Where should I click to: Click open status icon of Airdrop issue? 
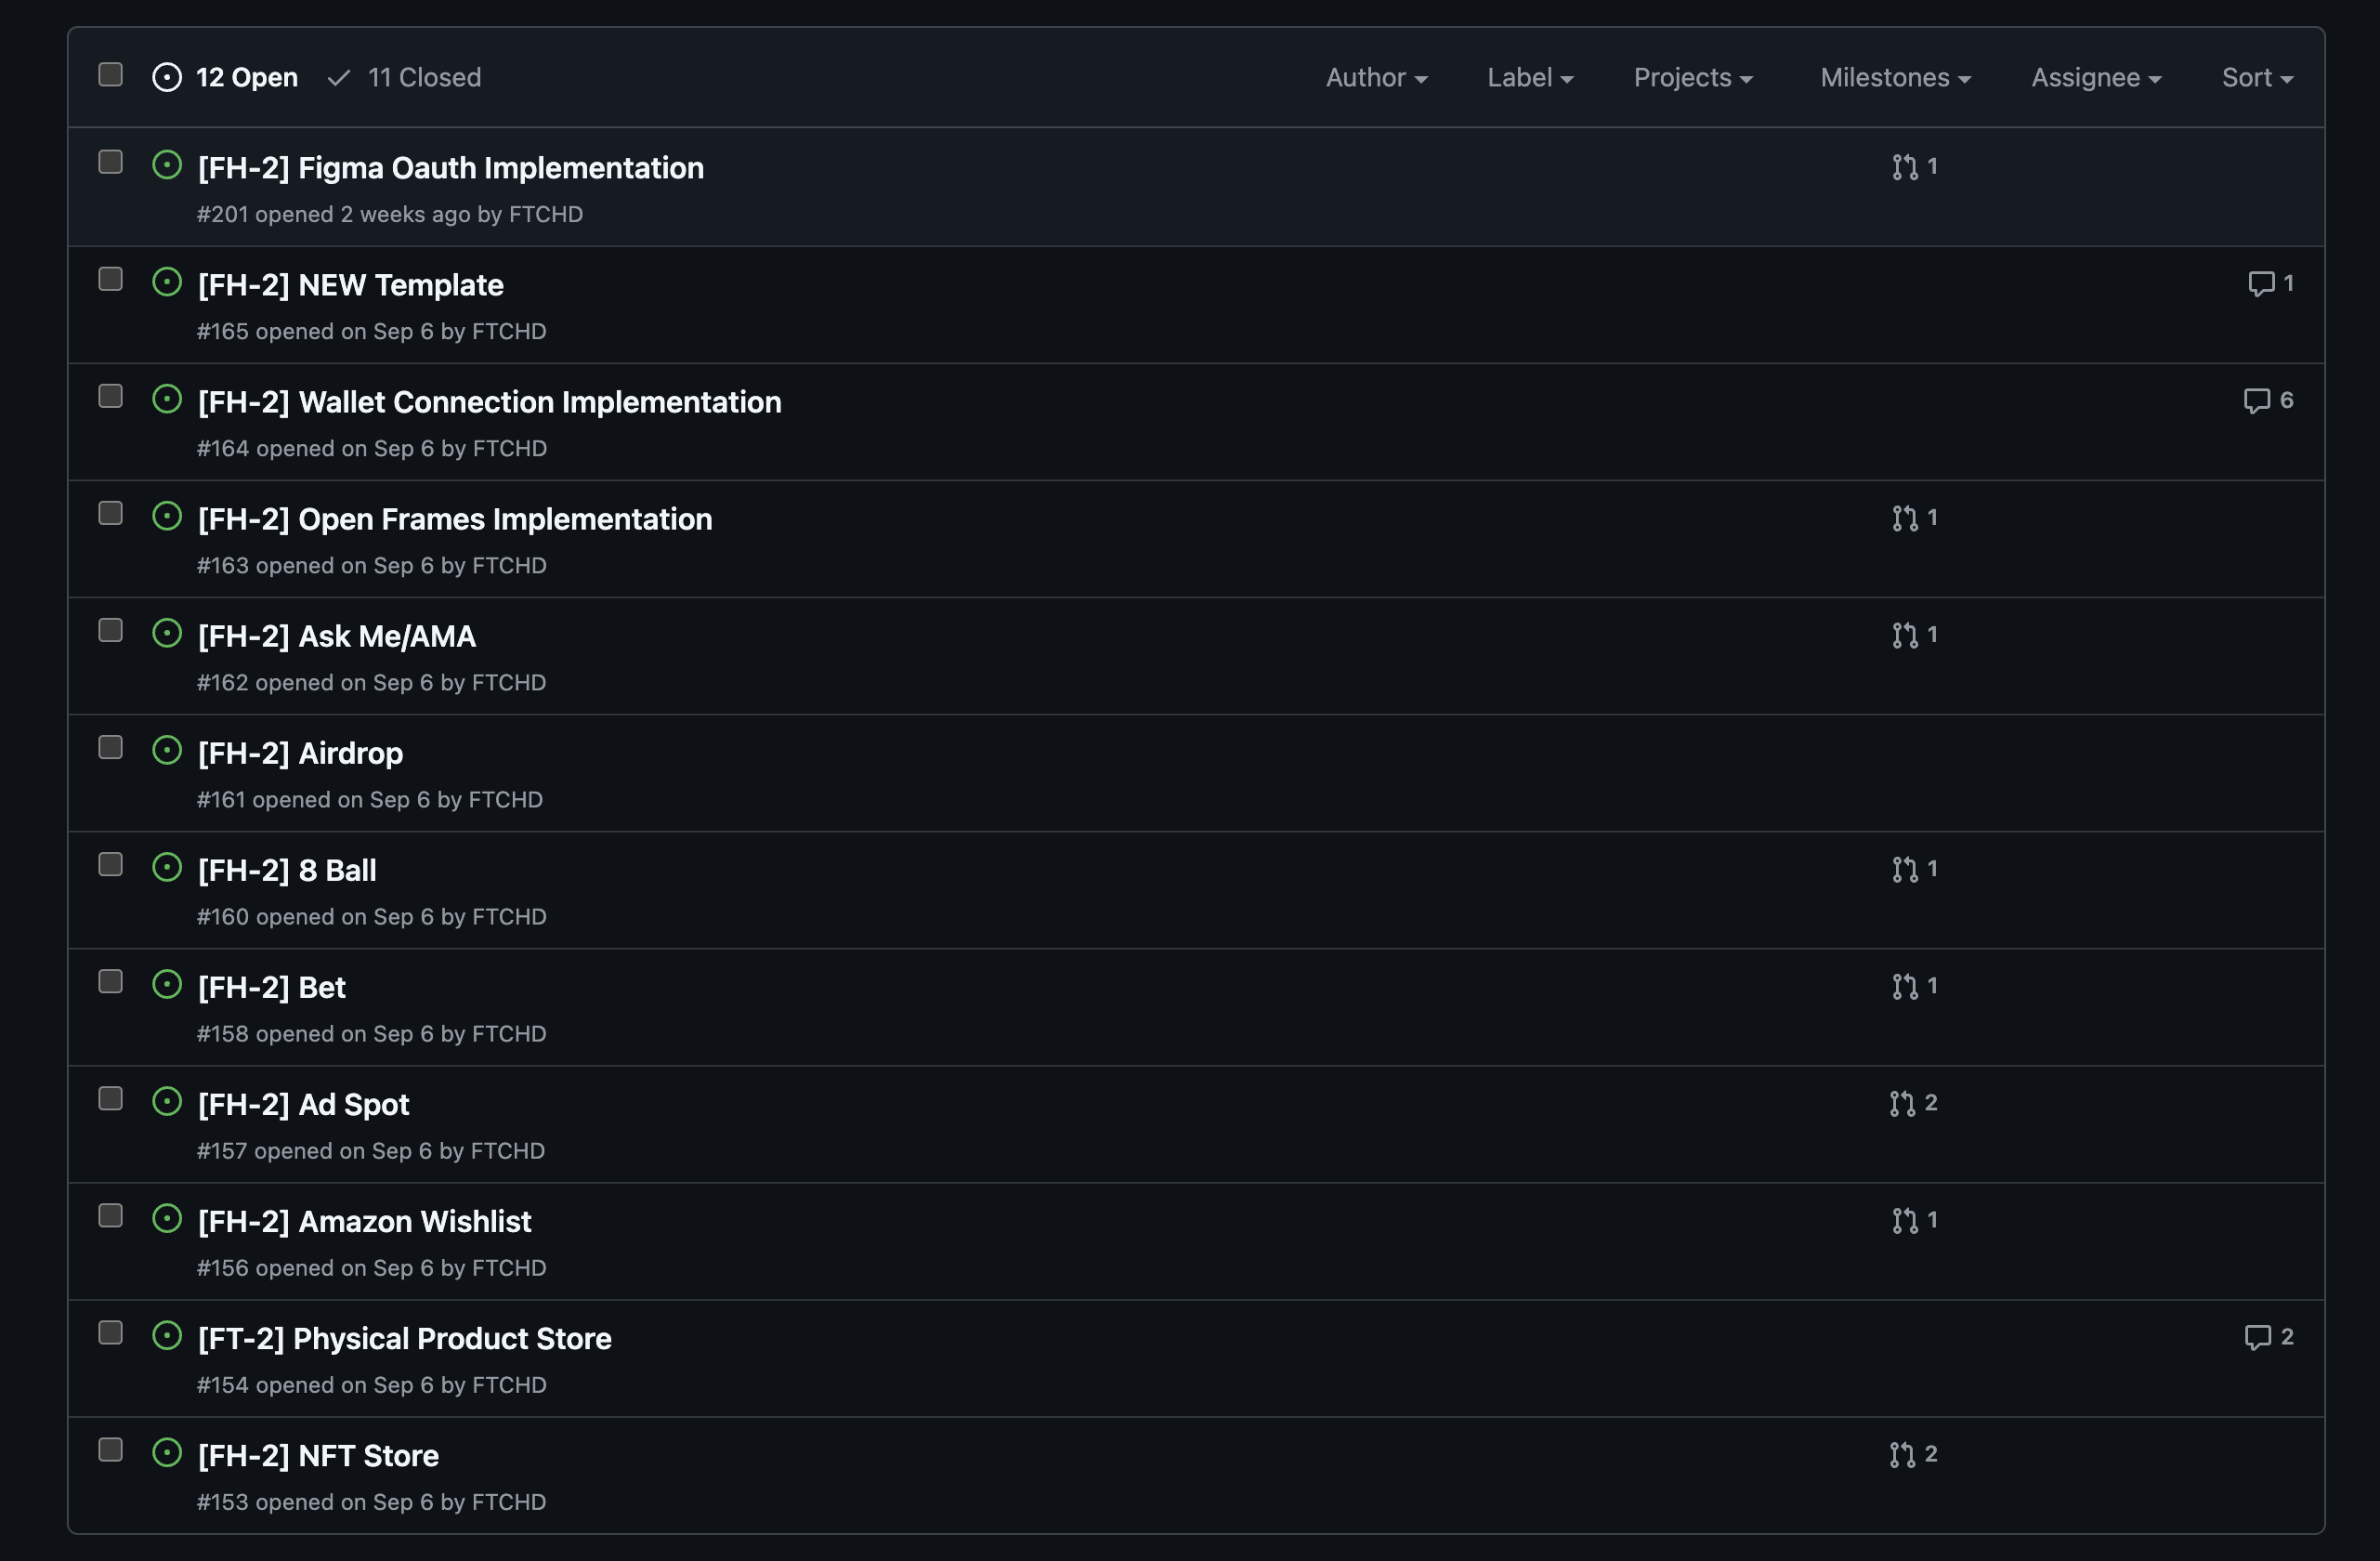point(167,750)
